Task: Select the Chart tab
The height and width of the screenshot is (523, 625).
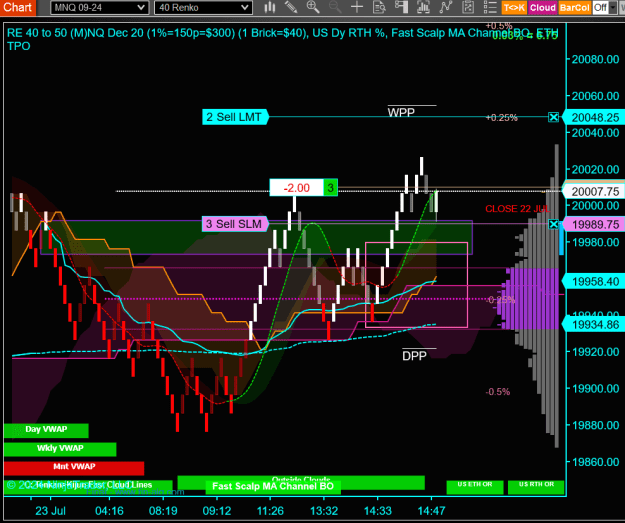Action: click(18, 7)
